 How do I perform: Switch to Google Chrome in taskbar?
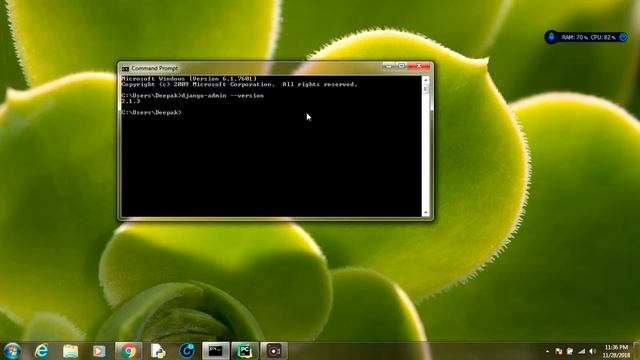pos(128,351)
